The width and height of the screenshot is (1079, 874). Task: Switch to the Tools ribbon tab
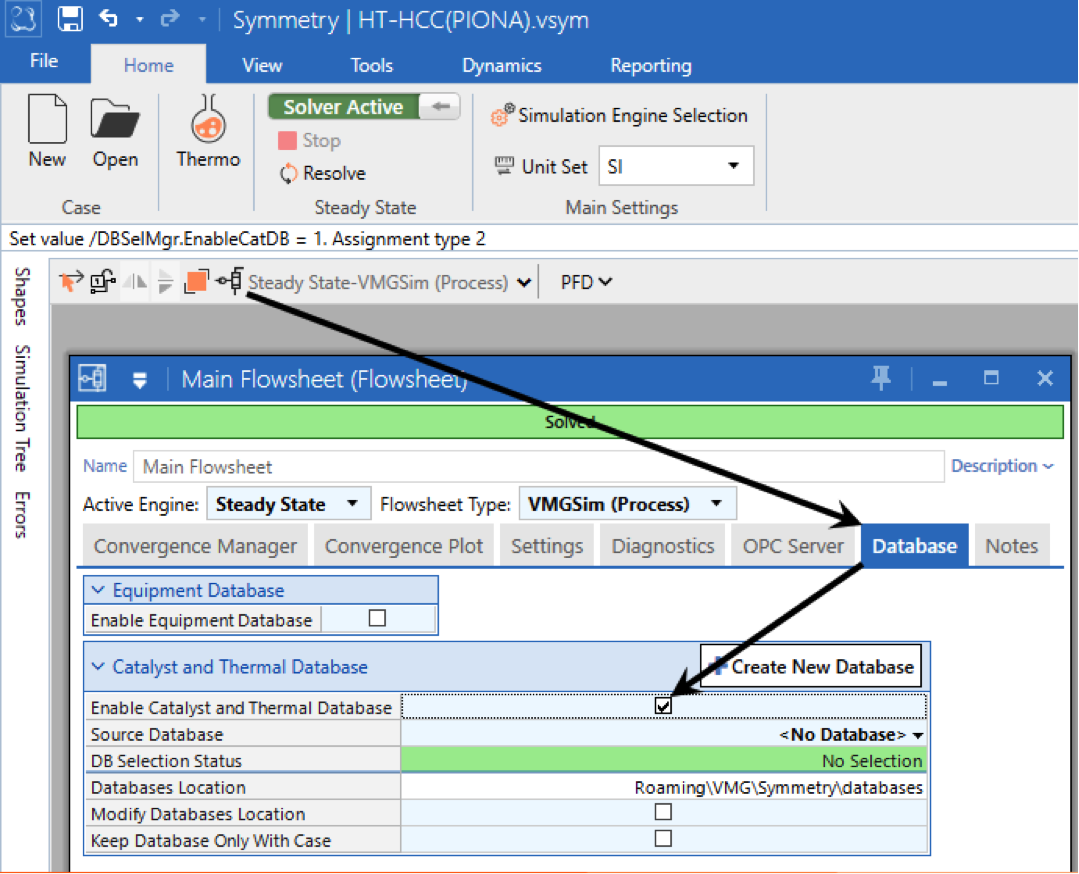click(372, 65)
